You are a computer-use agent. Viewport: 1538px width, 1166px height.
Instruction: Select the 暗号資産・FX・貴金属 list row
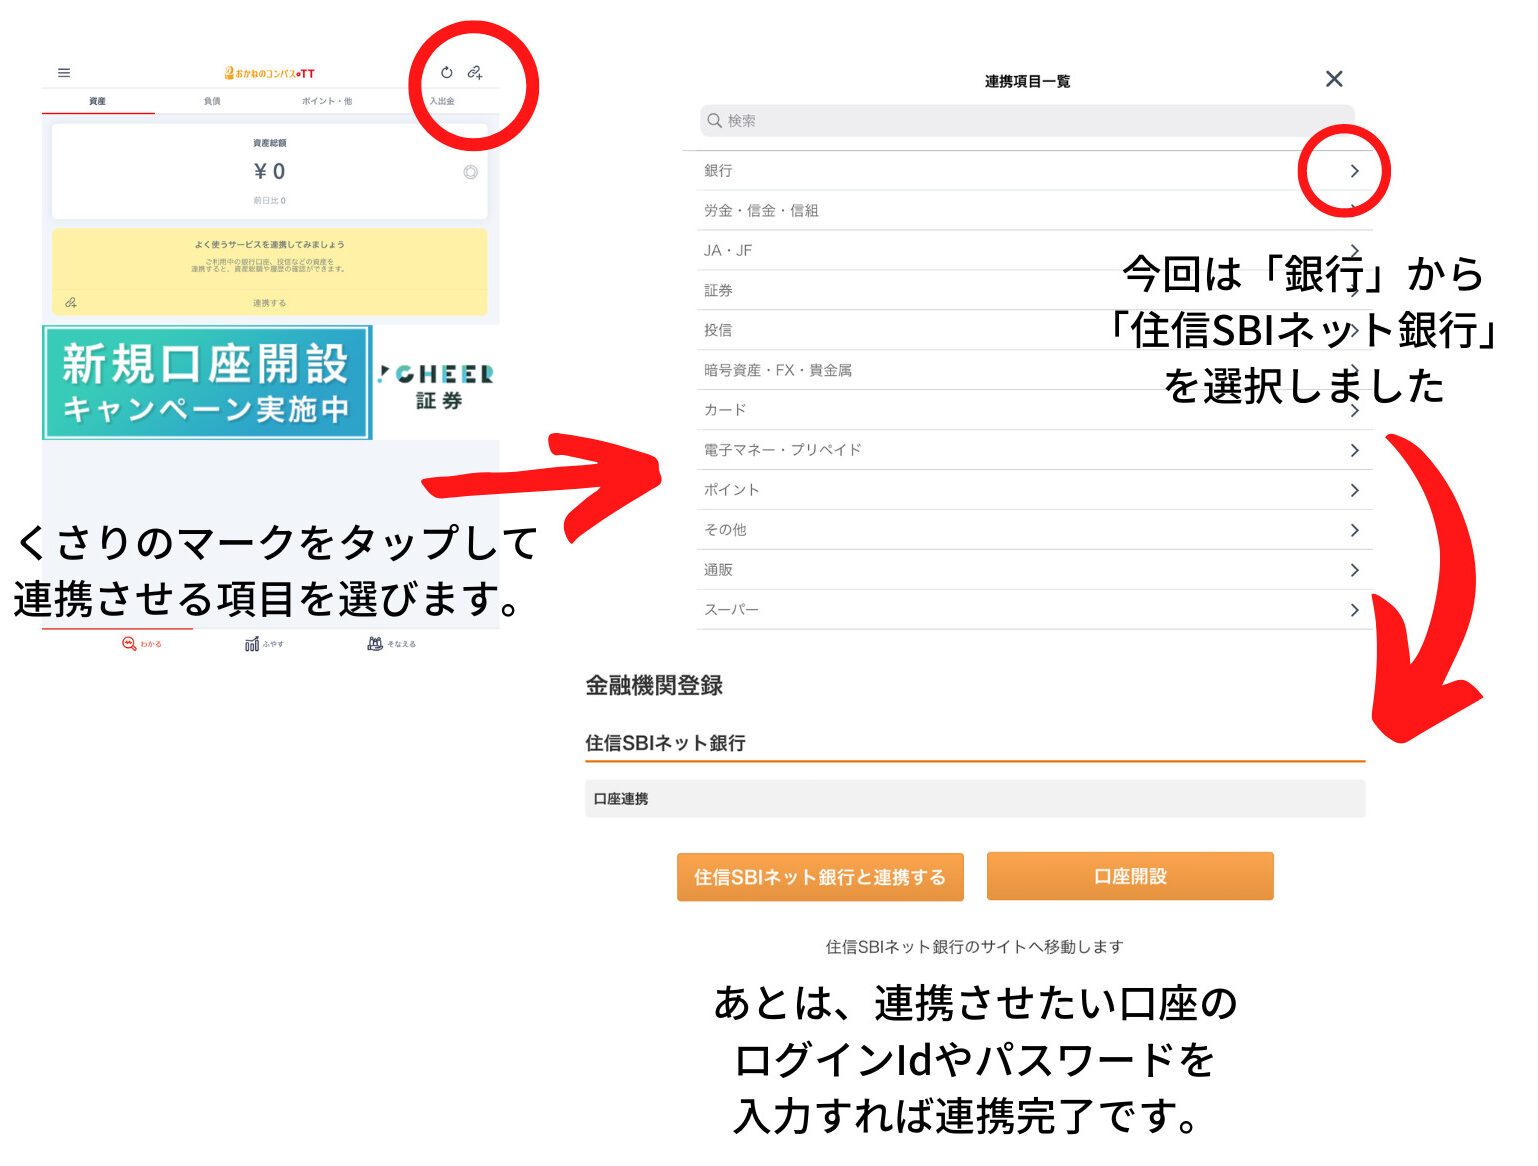click(1034, 370)
